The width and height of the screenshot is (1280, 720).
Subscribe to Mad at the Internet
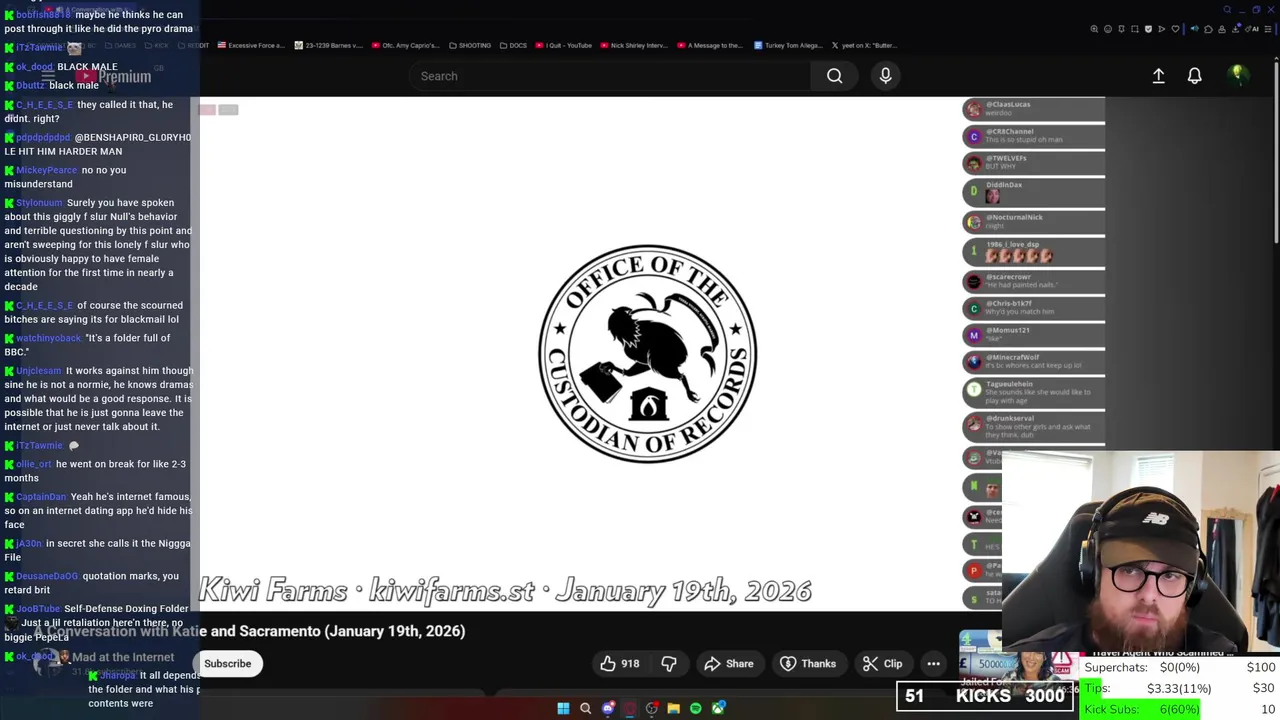point(228,664)
